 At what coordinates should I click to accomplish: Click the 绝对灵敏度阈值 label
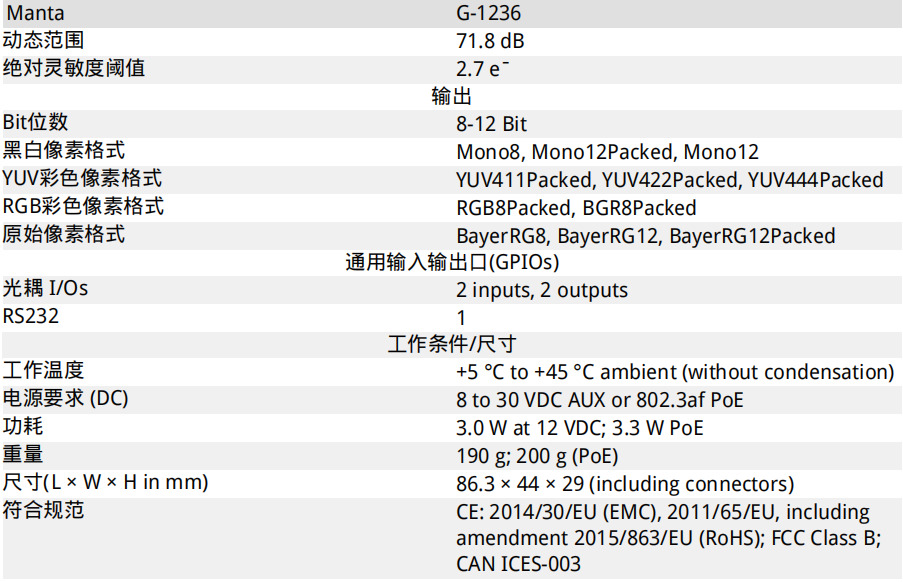coord(74,69)
